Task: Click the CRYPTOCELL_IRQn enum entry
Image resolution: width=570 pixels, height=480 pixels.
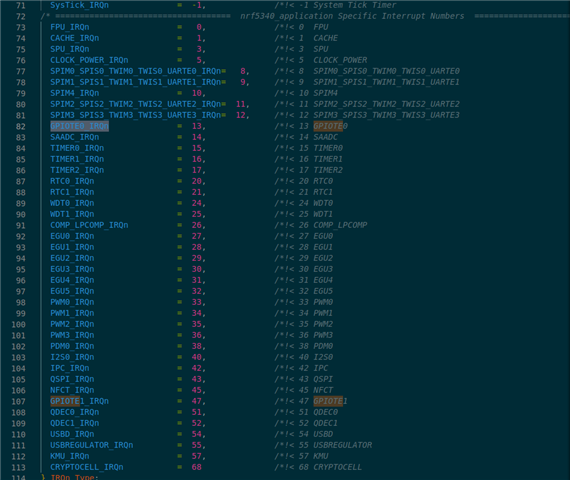Action: [87, 467]
